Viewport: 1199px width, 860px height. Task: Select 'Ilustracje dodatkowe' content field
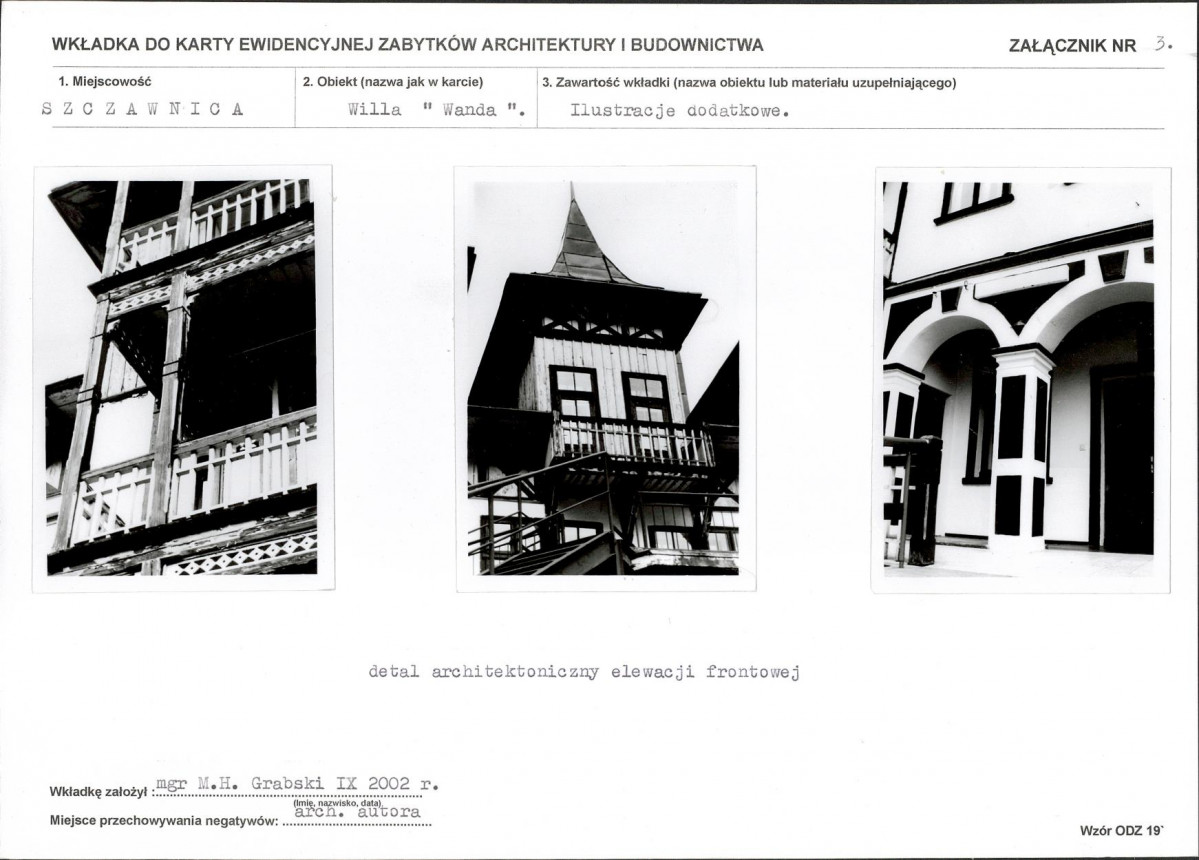click(679, 111)
